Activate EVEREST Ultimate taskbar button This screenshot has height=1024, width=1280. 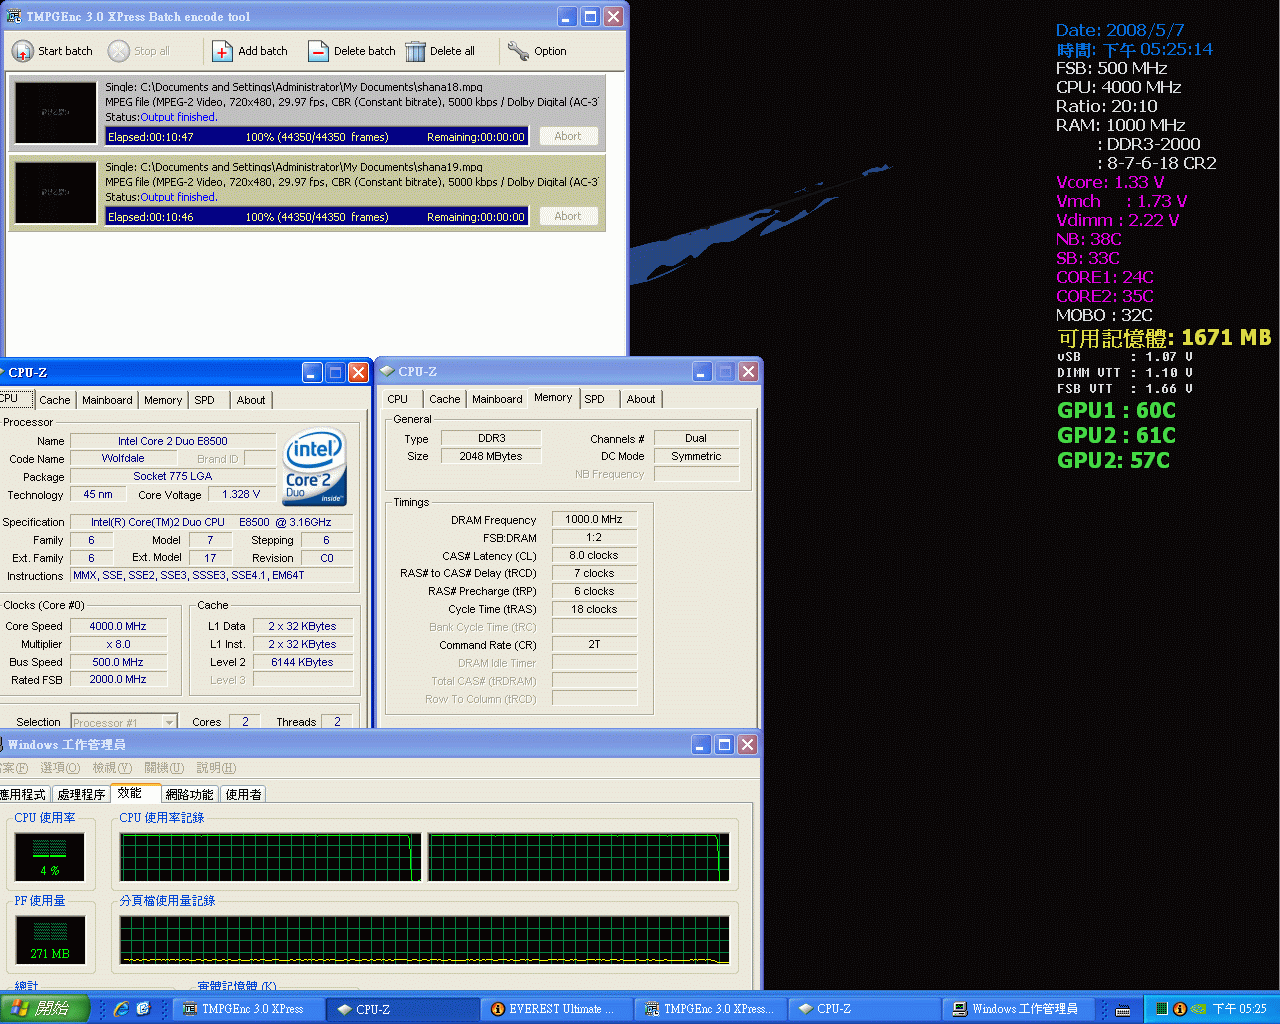tap(558, 1009)
